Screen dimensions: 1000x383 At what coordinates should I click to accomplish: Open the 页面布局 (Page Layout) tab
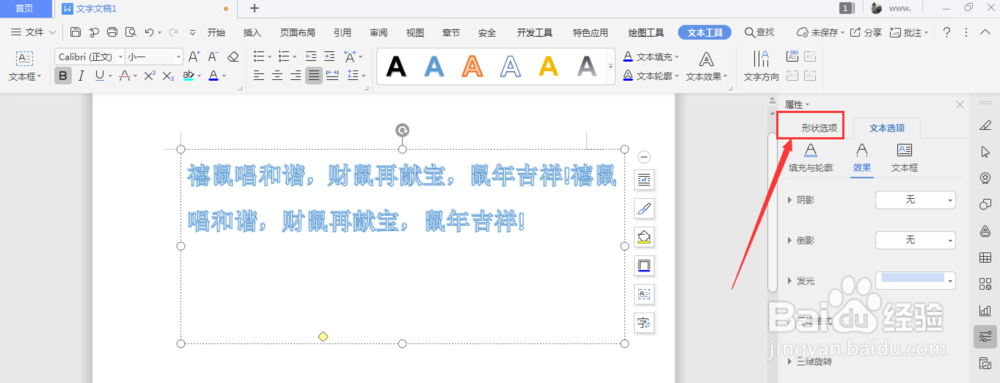(x=297, y=33)
